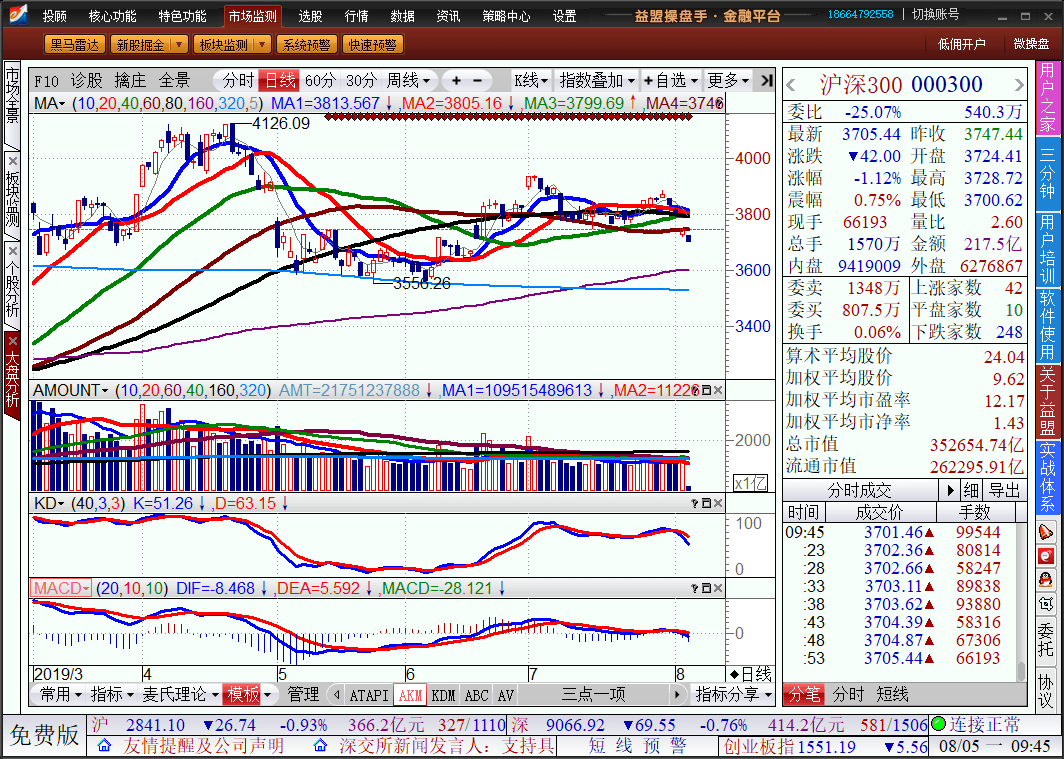
Task: Open the 用户之家 sidebar panel
Action: [1047, 99]
